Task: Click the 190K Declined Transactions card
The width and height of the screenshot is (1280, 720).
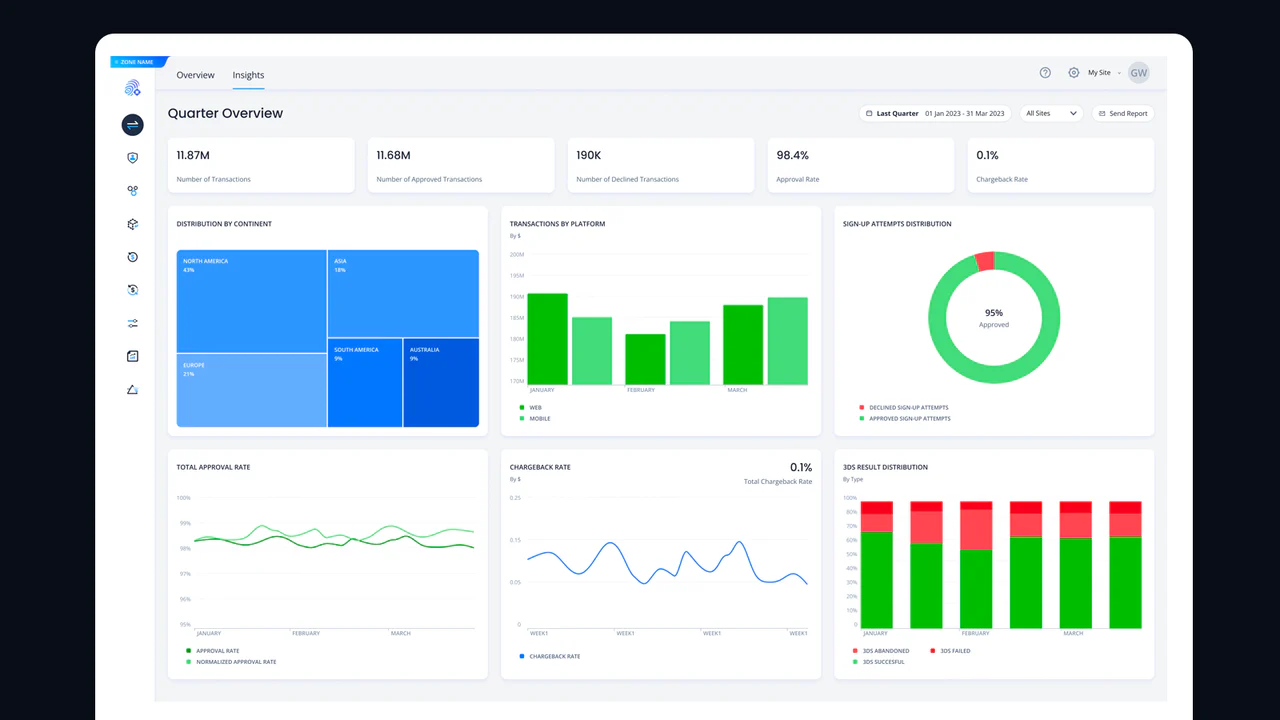Action: [x=661, y=165]
